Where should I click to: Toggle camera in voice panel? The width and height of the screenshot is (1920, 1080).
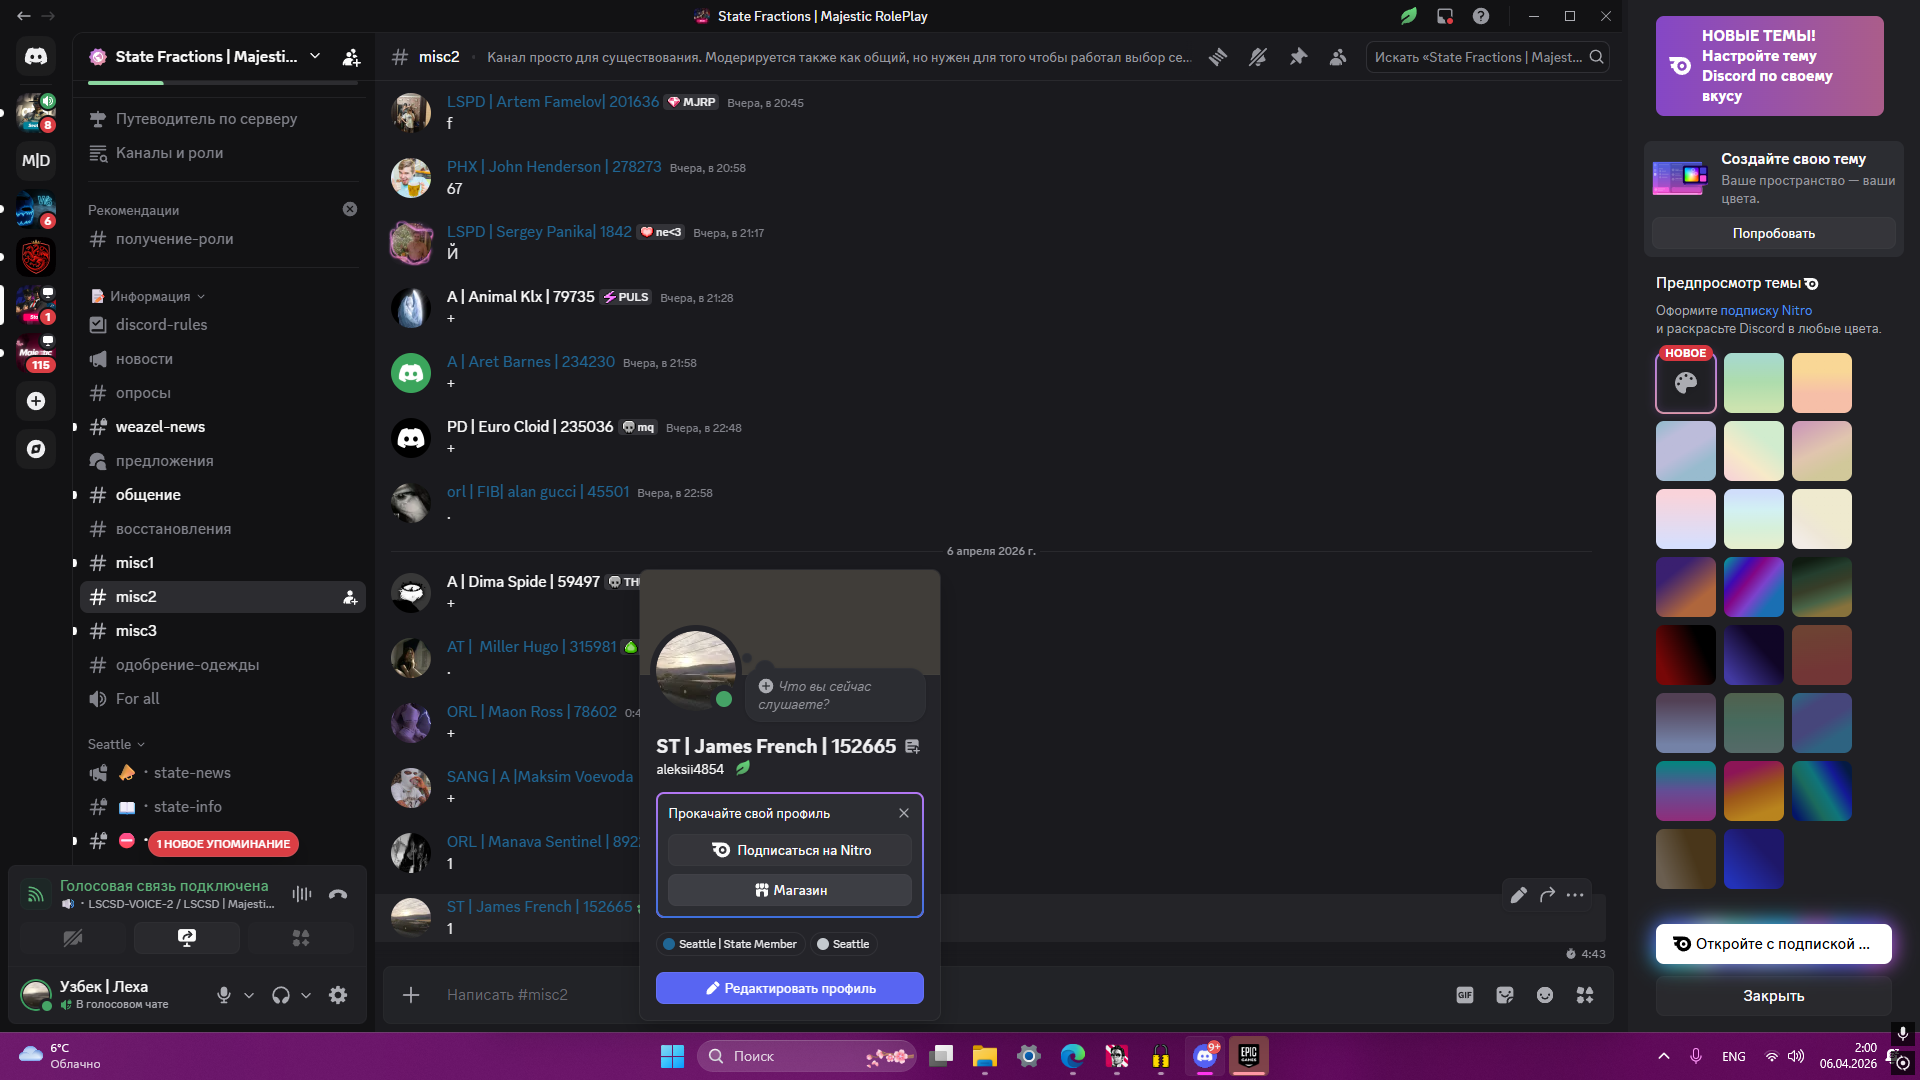pyautogui.click(x=73, y=938)
